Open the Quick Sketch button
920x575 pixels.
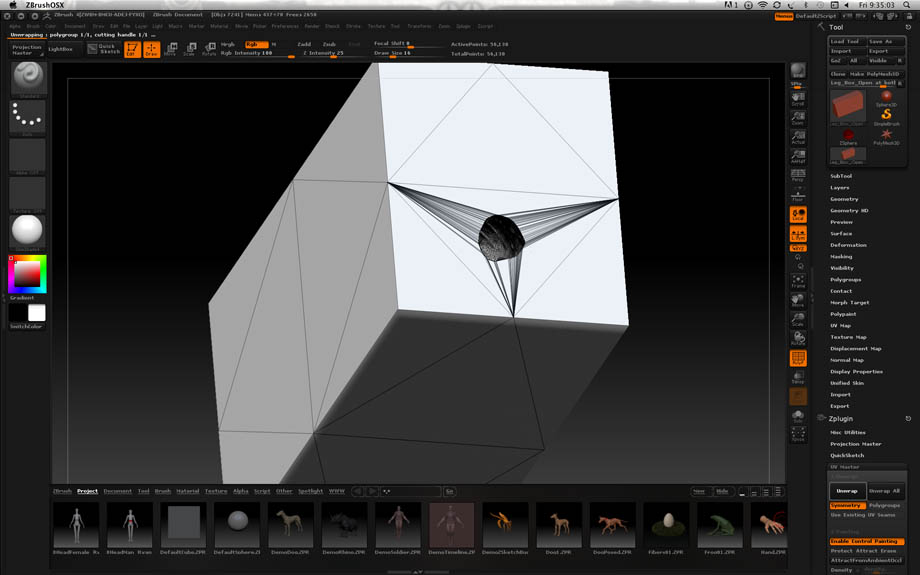tap(104, 49)
